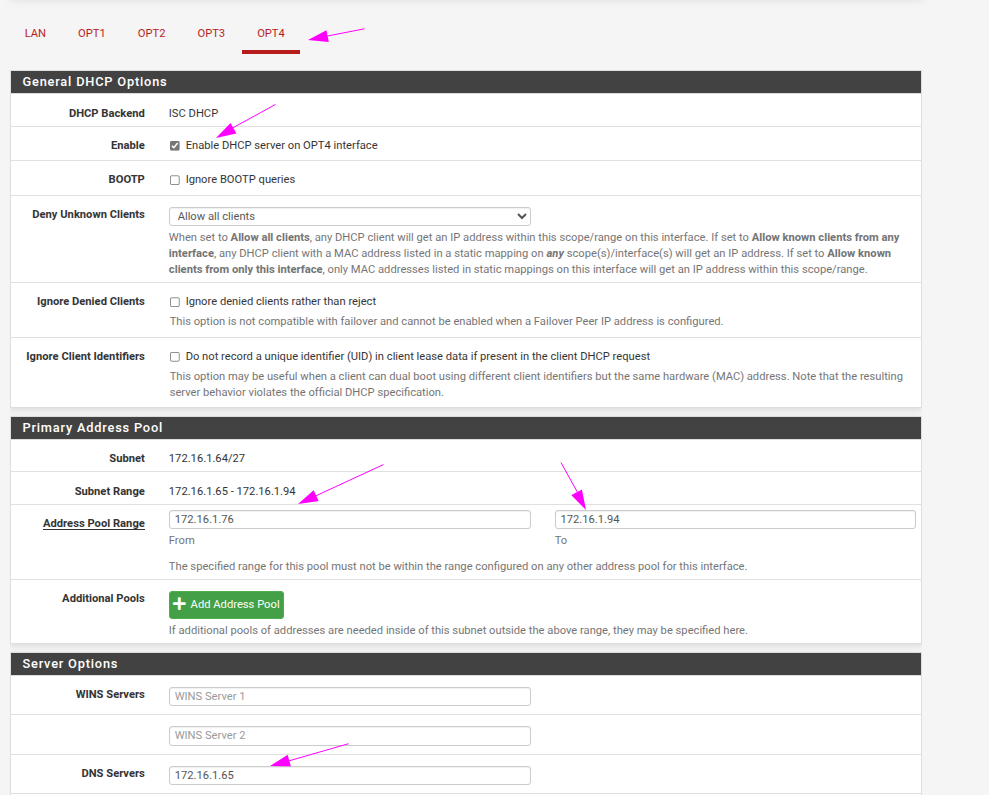
Task: Go to the OPT3 tab
Action: [211, 34]
